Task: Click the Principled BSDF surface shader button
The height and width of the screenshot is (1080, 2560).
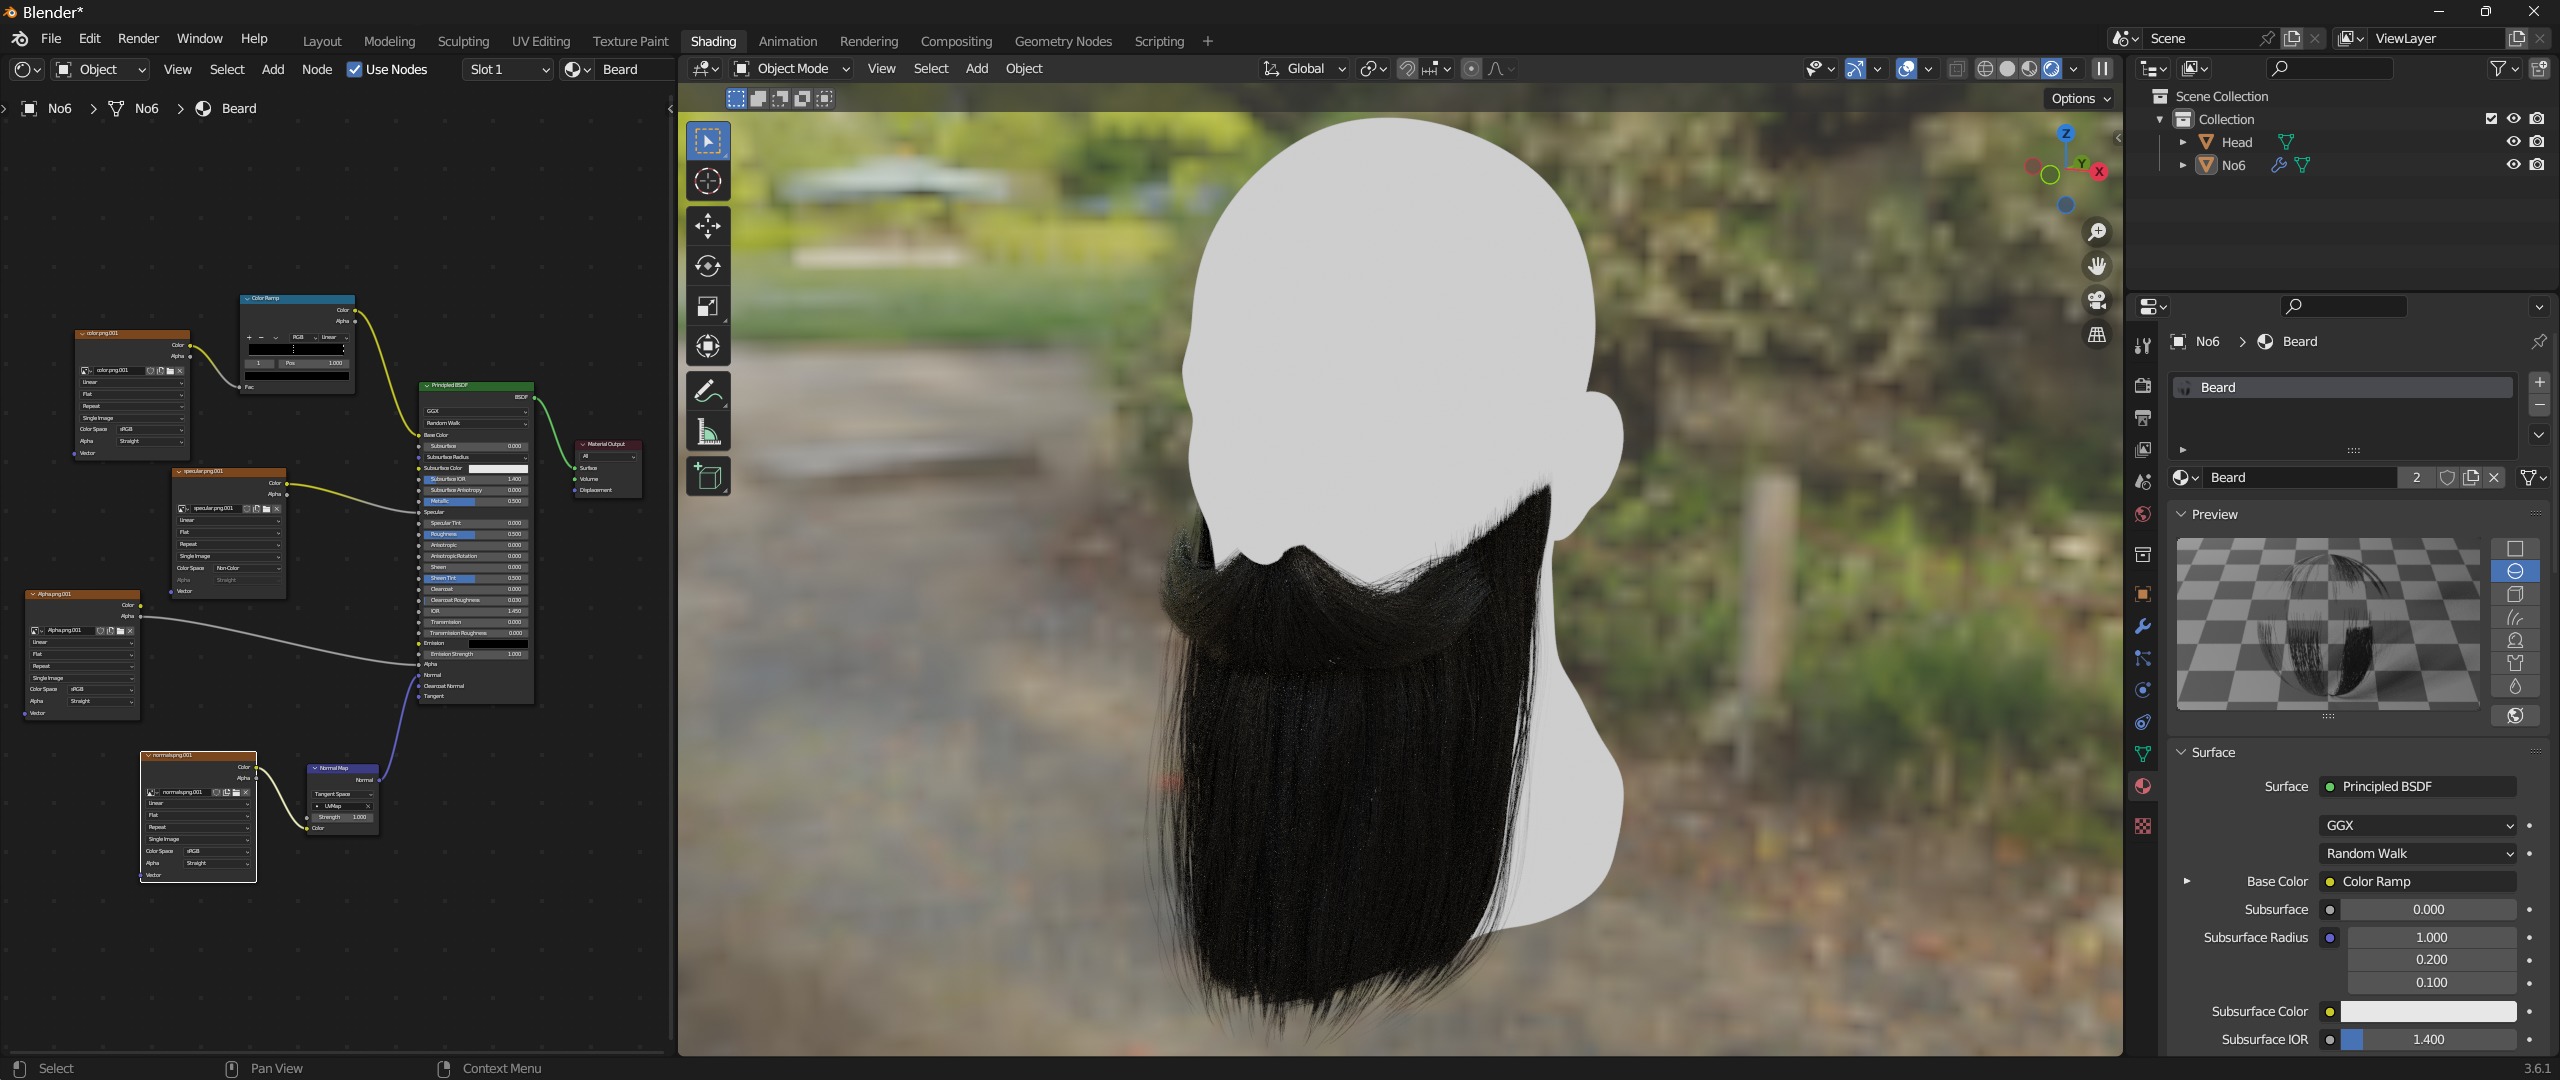Action: [x=2417, y=787]
